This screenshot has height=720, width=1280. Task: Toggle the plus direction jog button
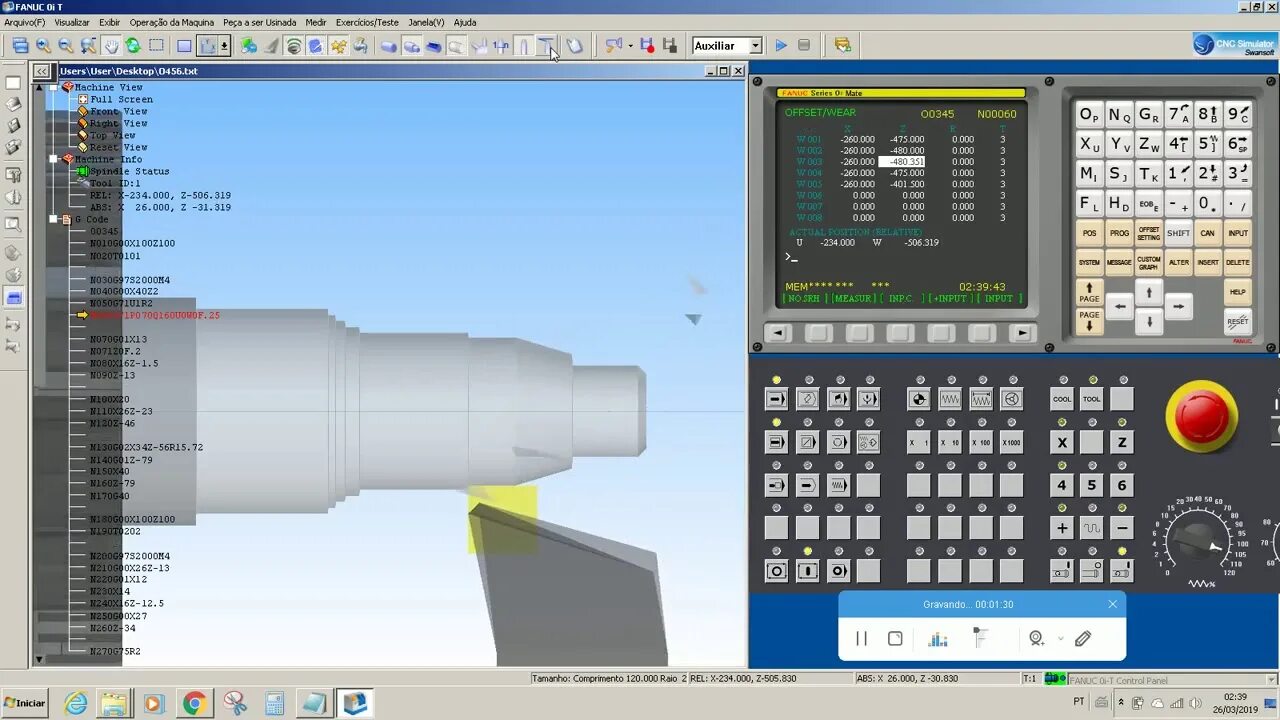tap(1062, 528)
